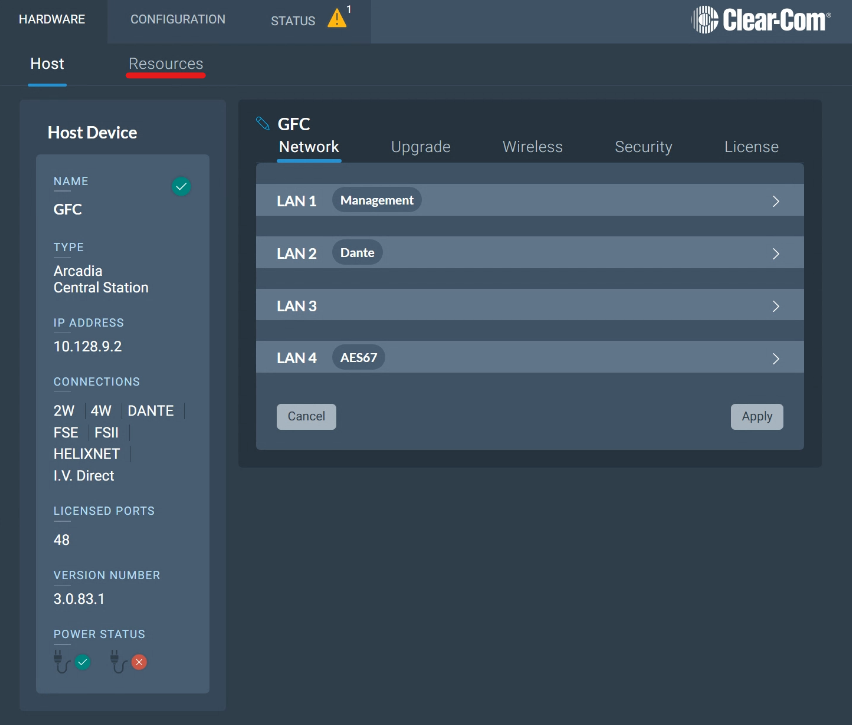
Task: Expand the LAN 4 AES67 chevron
Action: (x=775, y=358)
